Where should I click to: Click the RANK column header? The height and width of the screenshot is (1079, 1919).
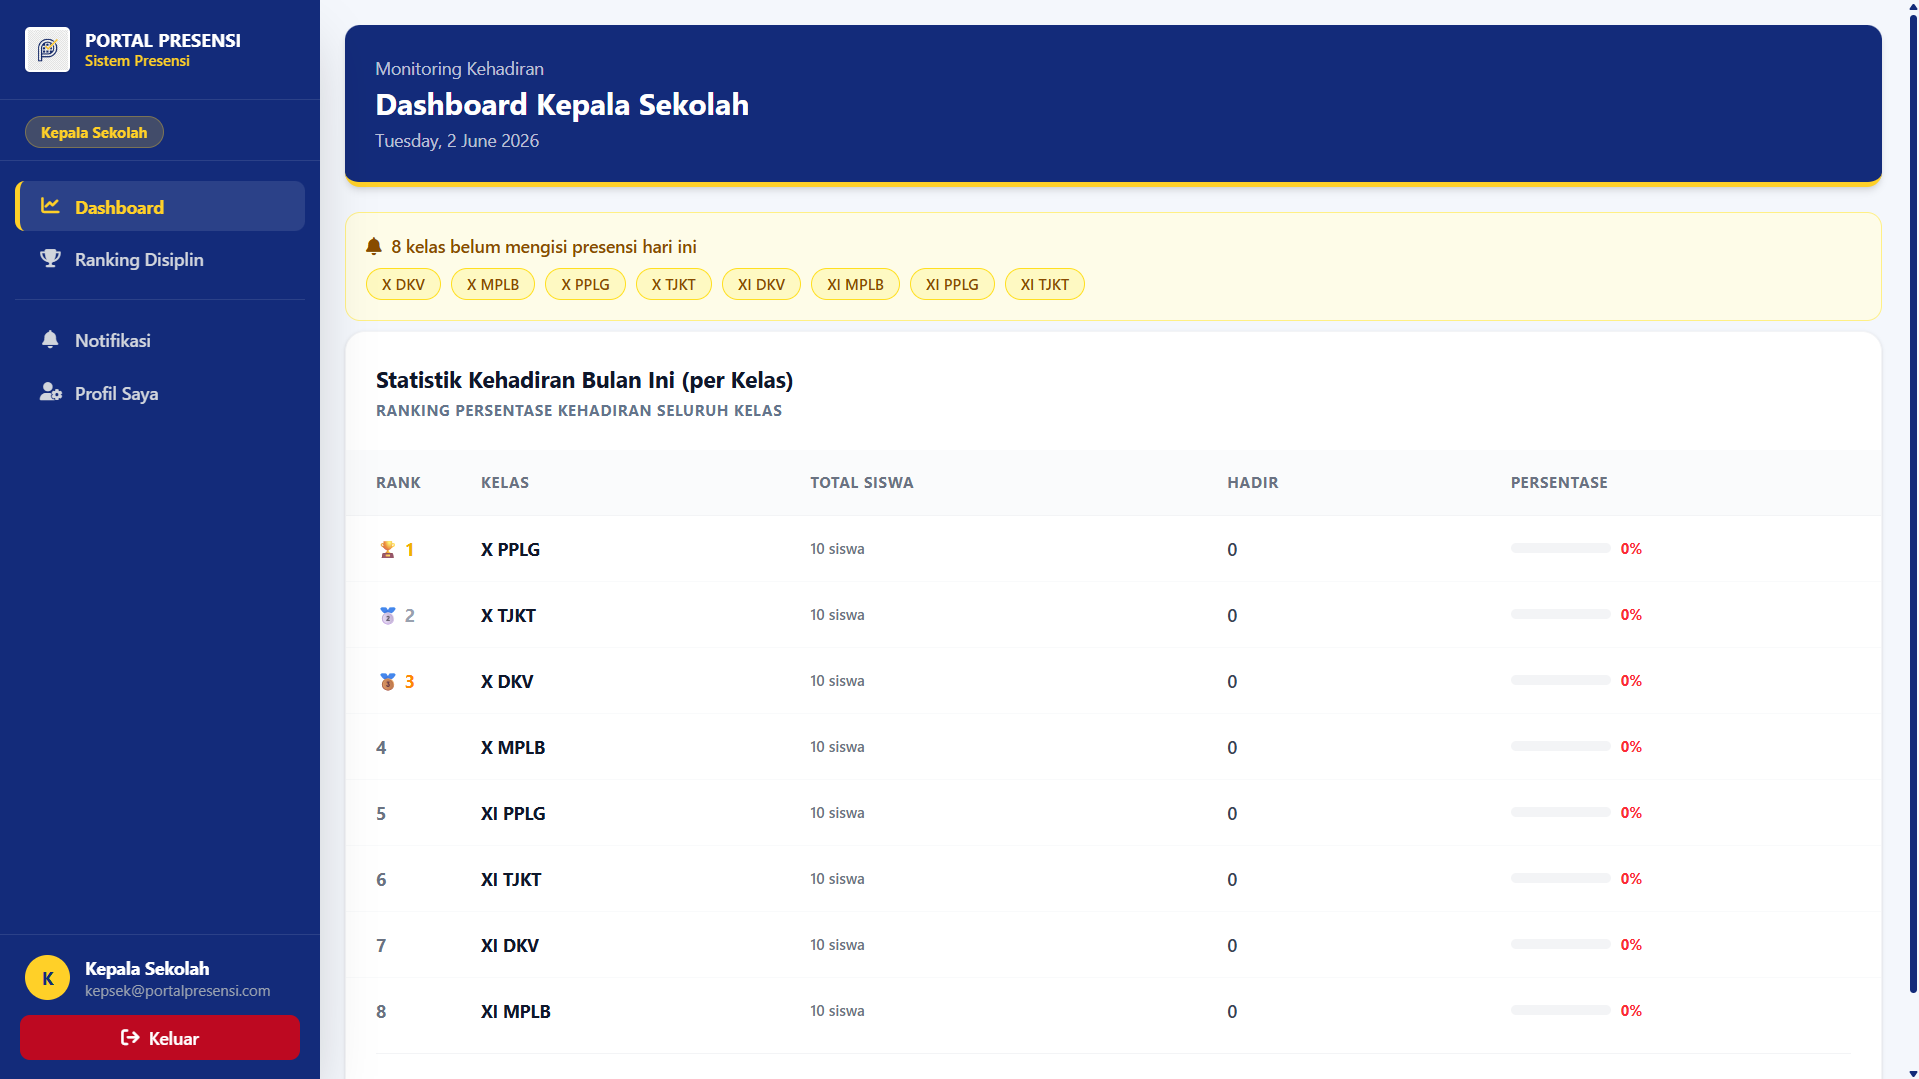pos(398,482)
